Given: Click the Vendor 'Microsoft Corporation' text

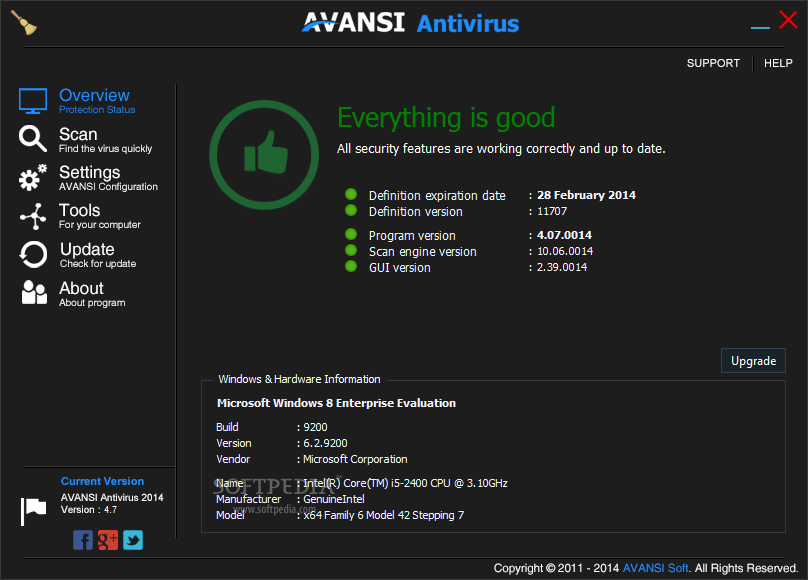Looking at the screenshot, I should tap(355, 459).
